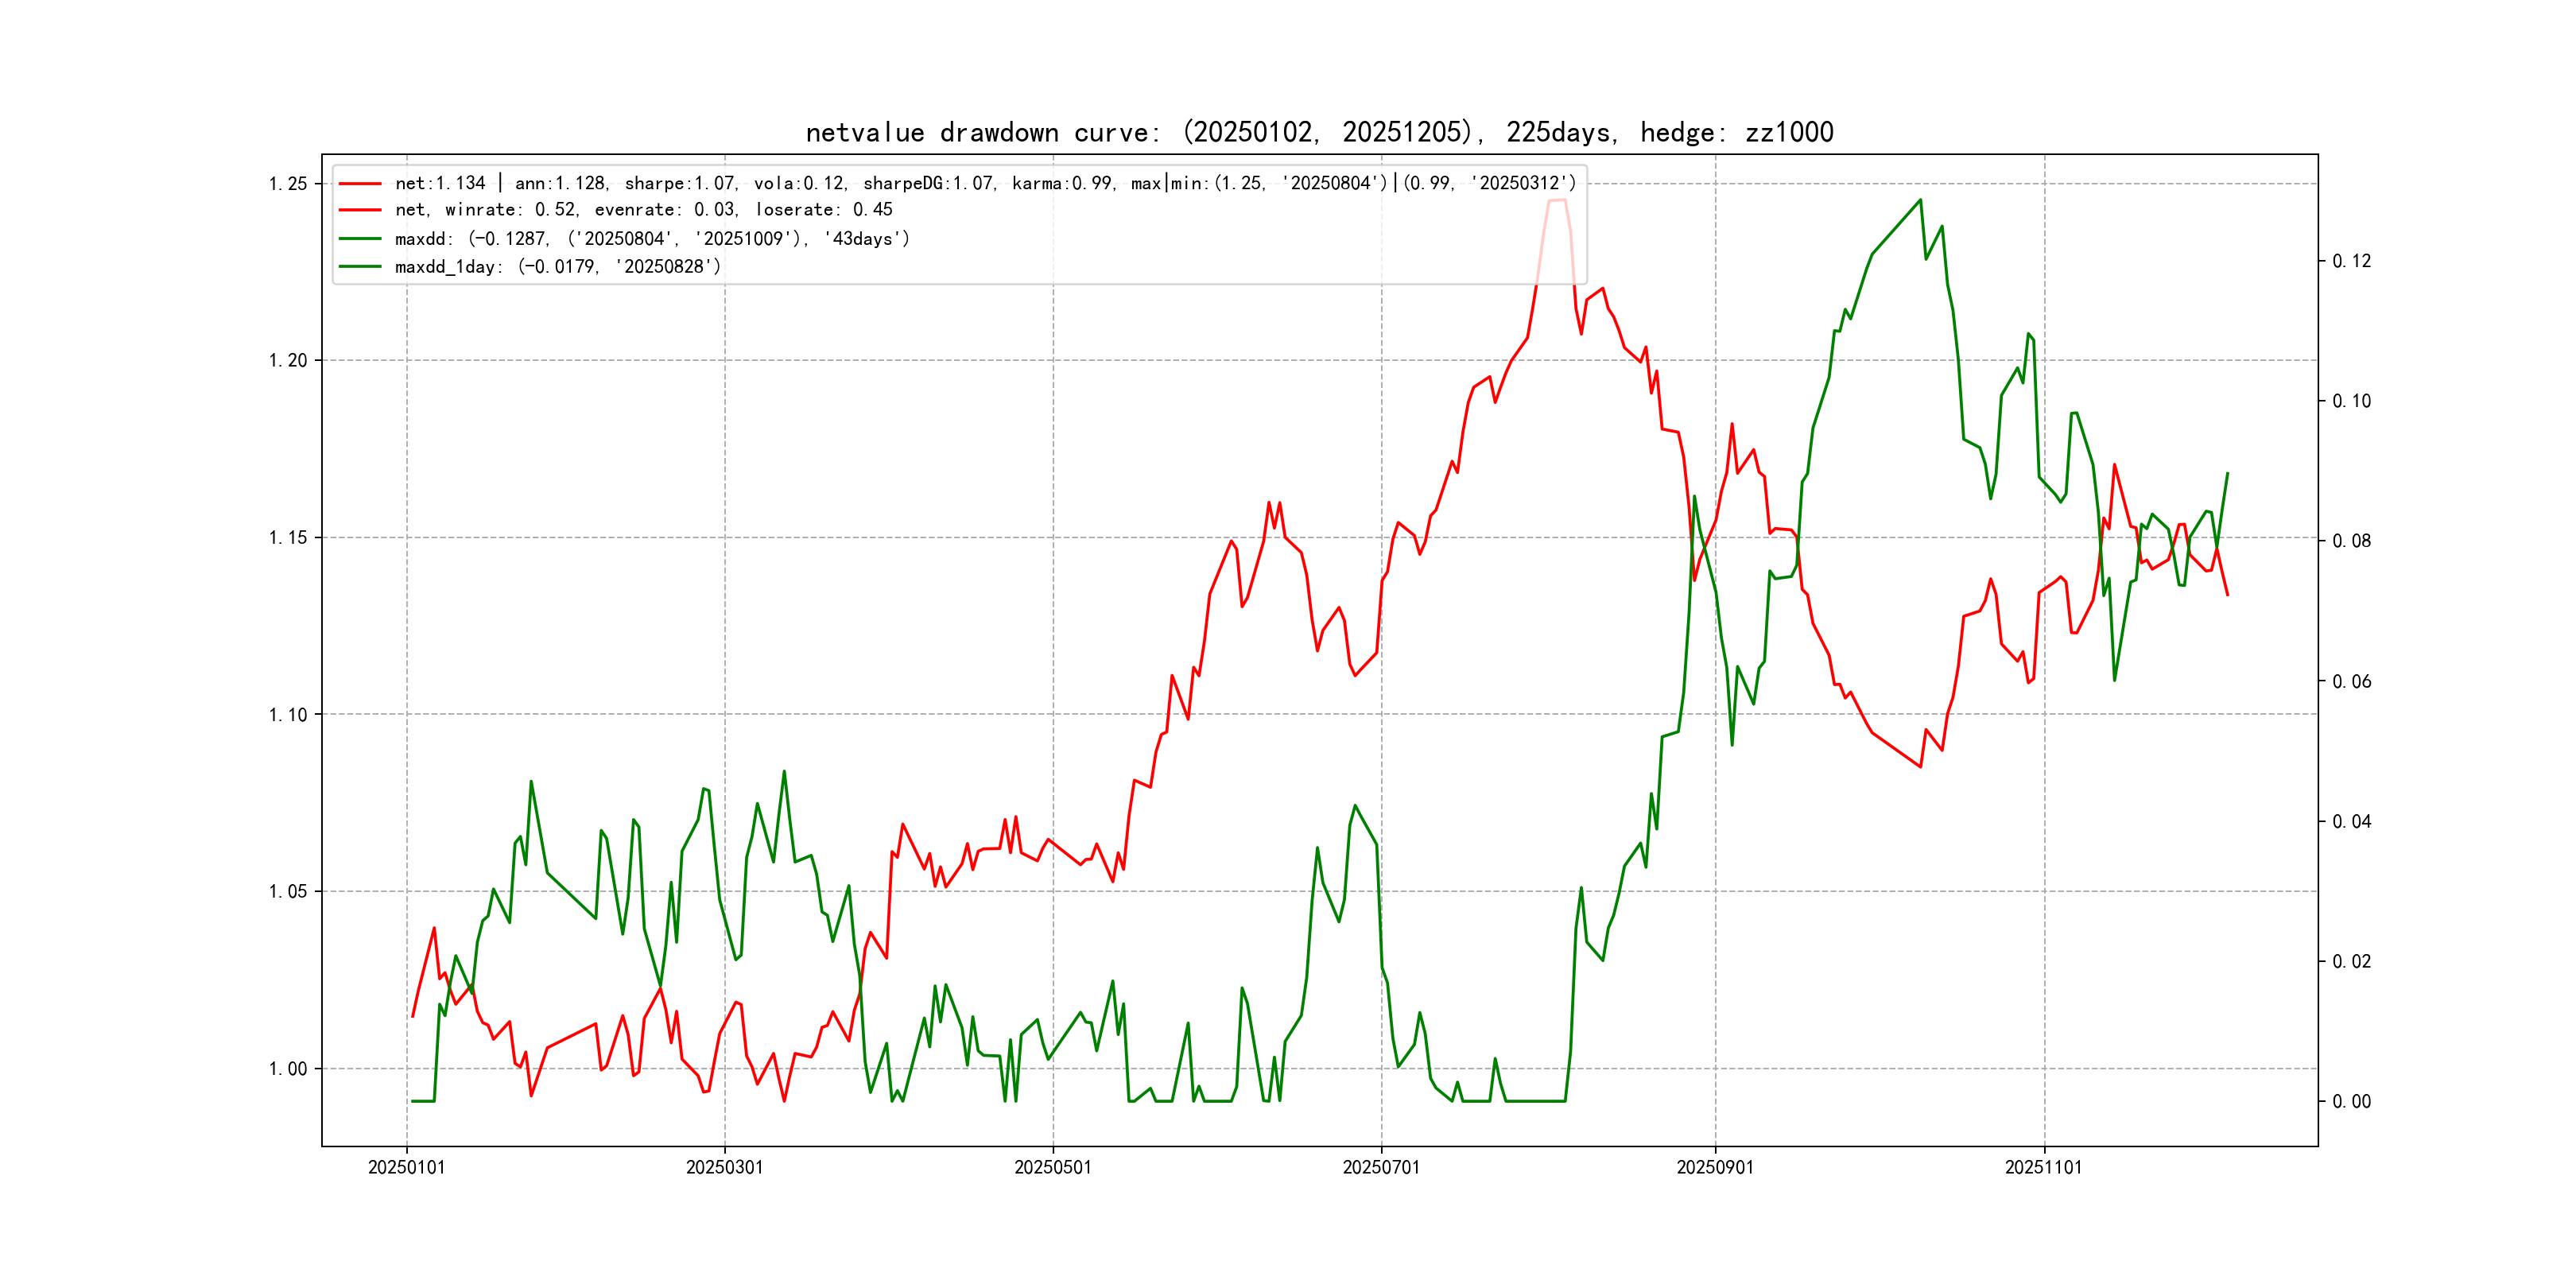2576x1288 pixels.
Task: Click the 1.25 left y-axis tick label
Action: tap(288, 184)
